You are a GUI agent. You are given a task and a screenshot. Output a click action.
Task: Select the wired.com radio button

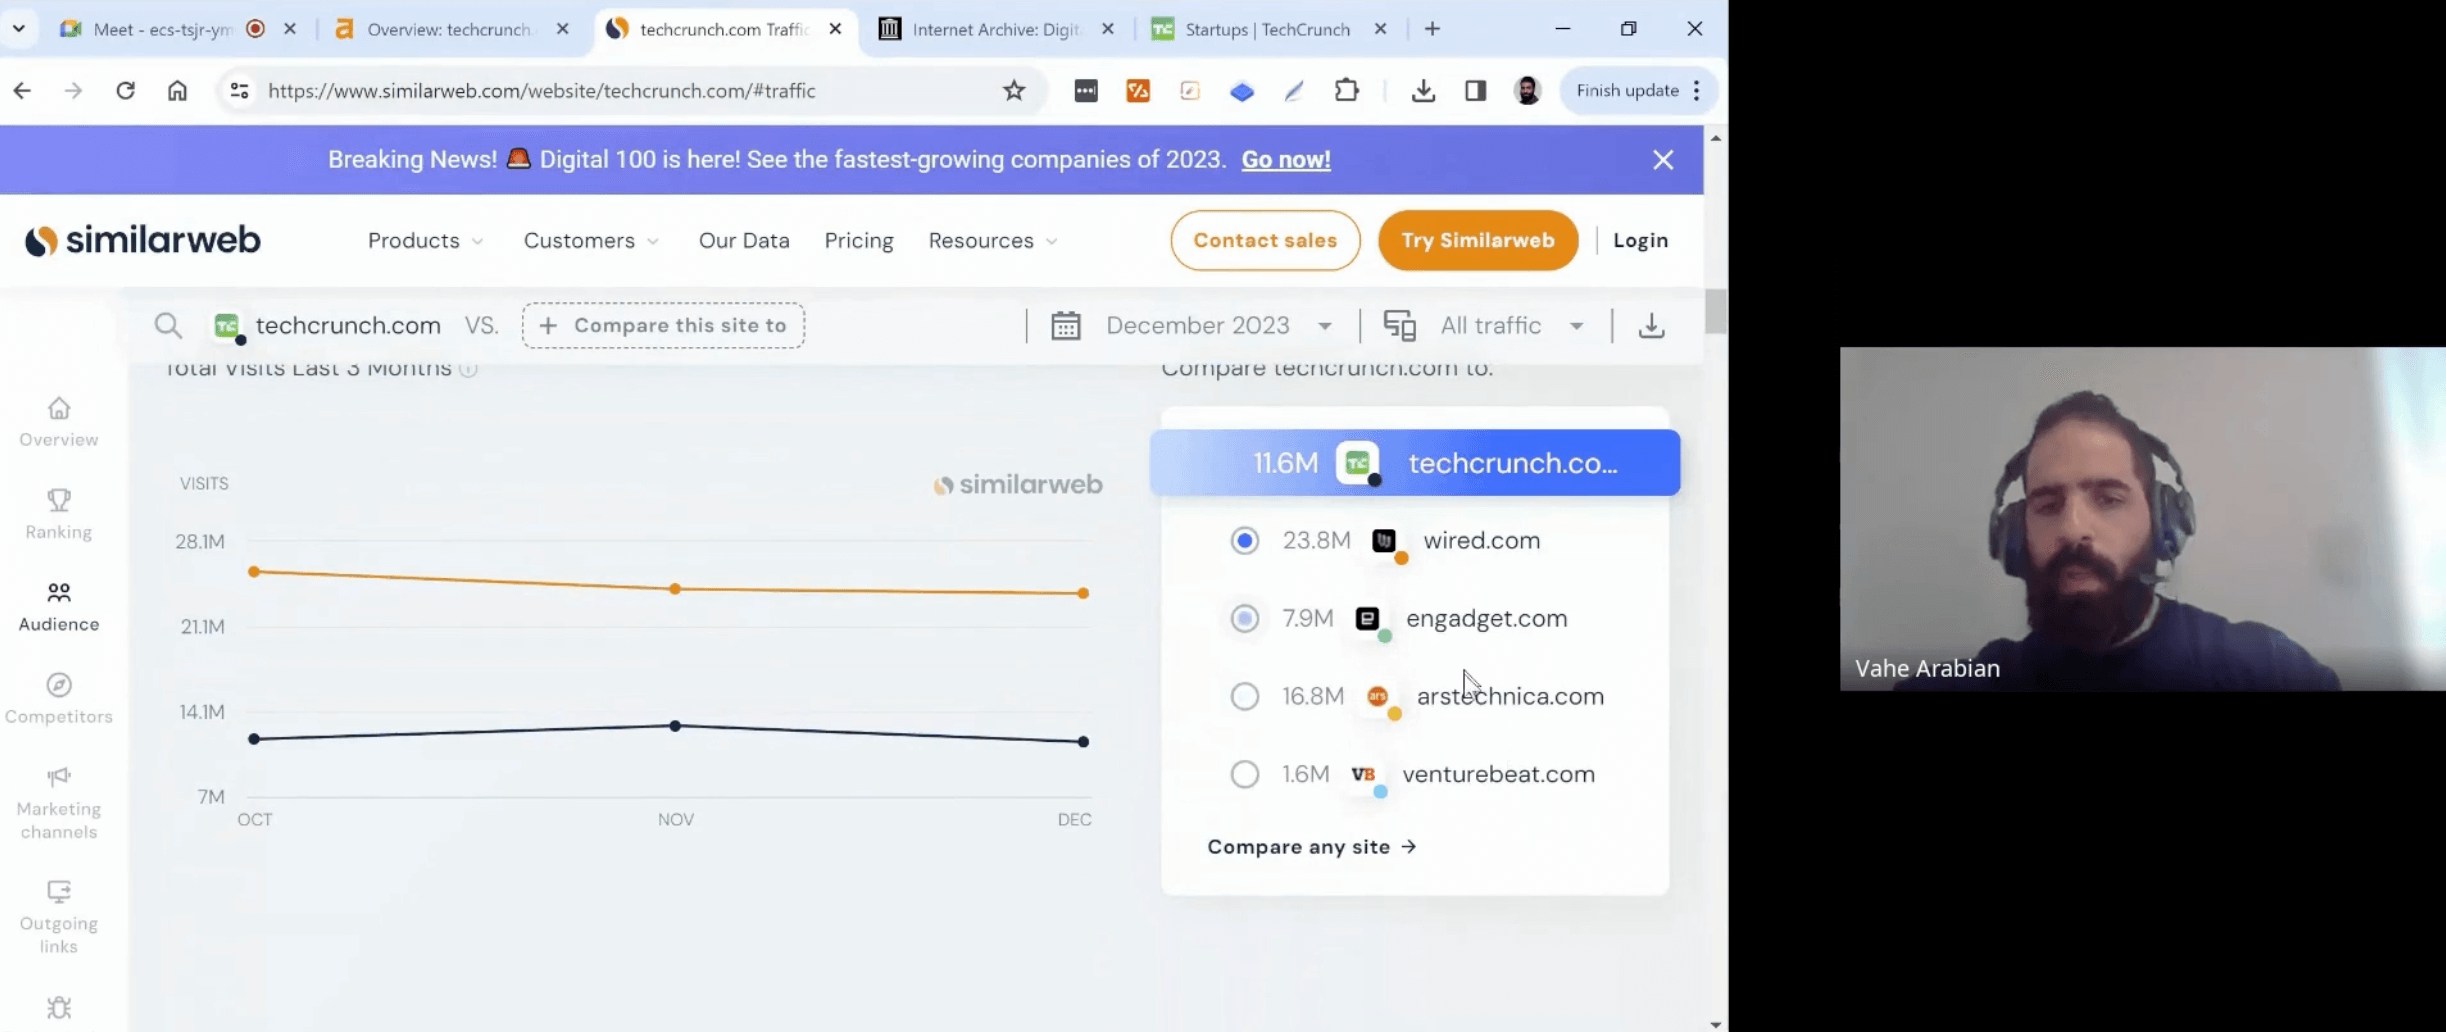1244,541
